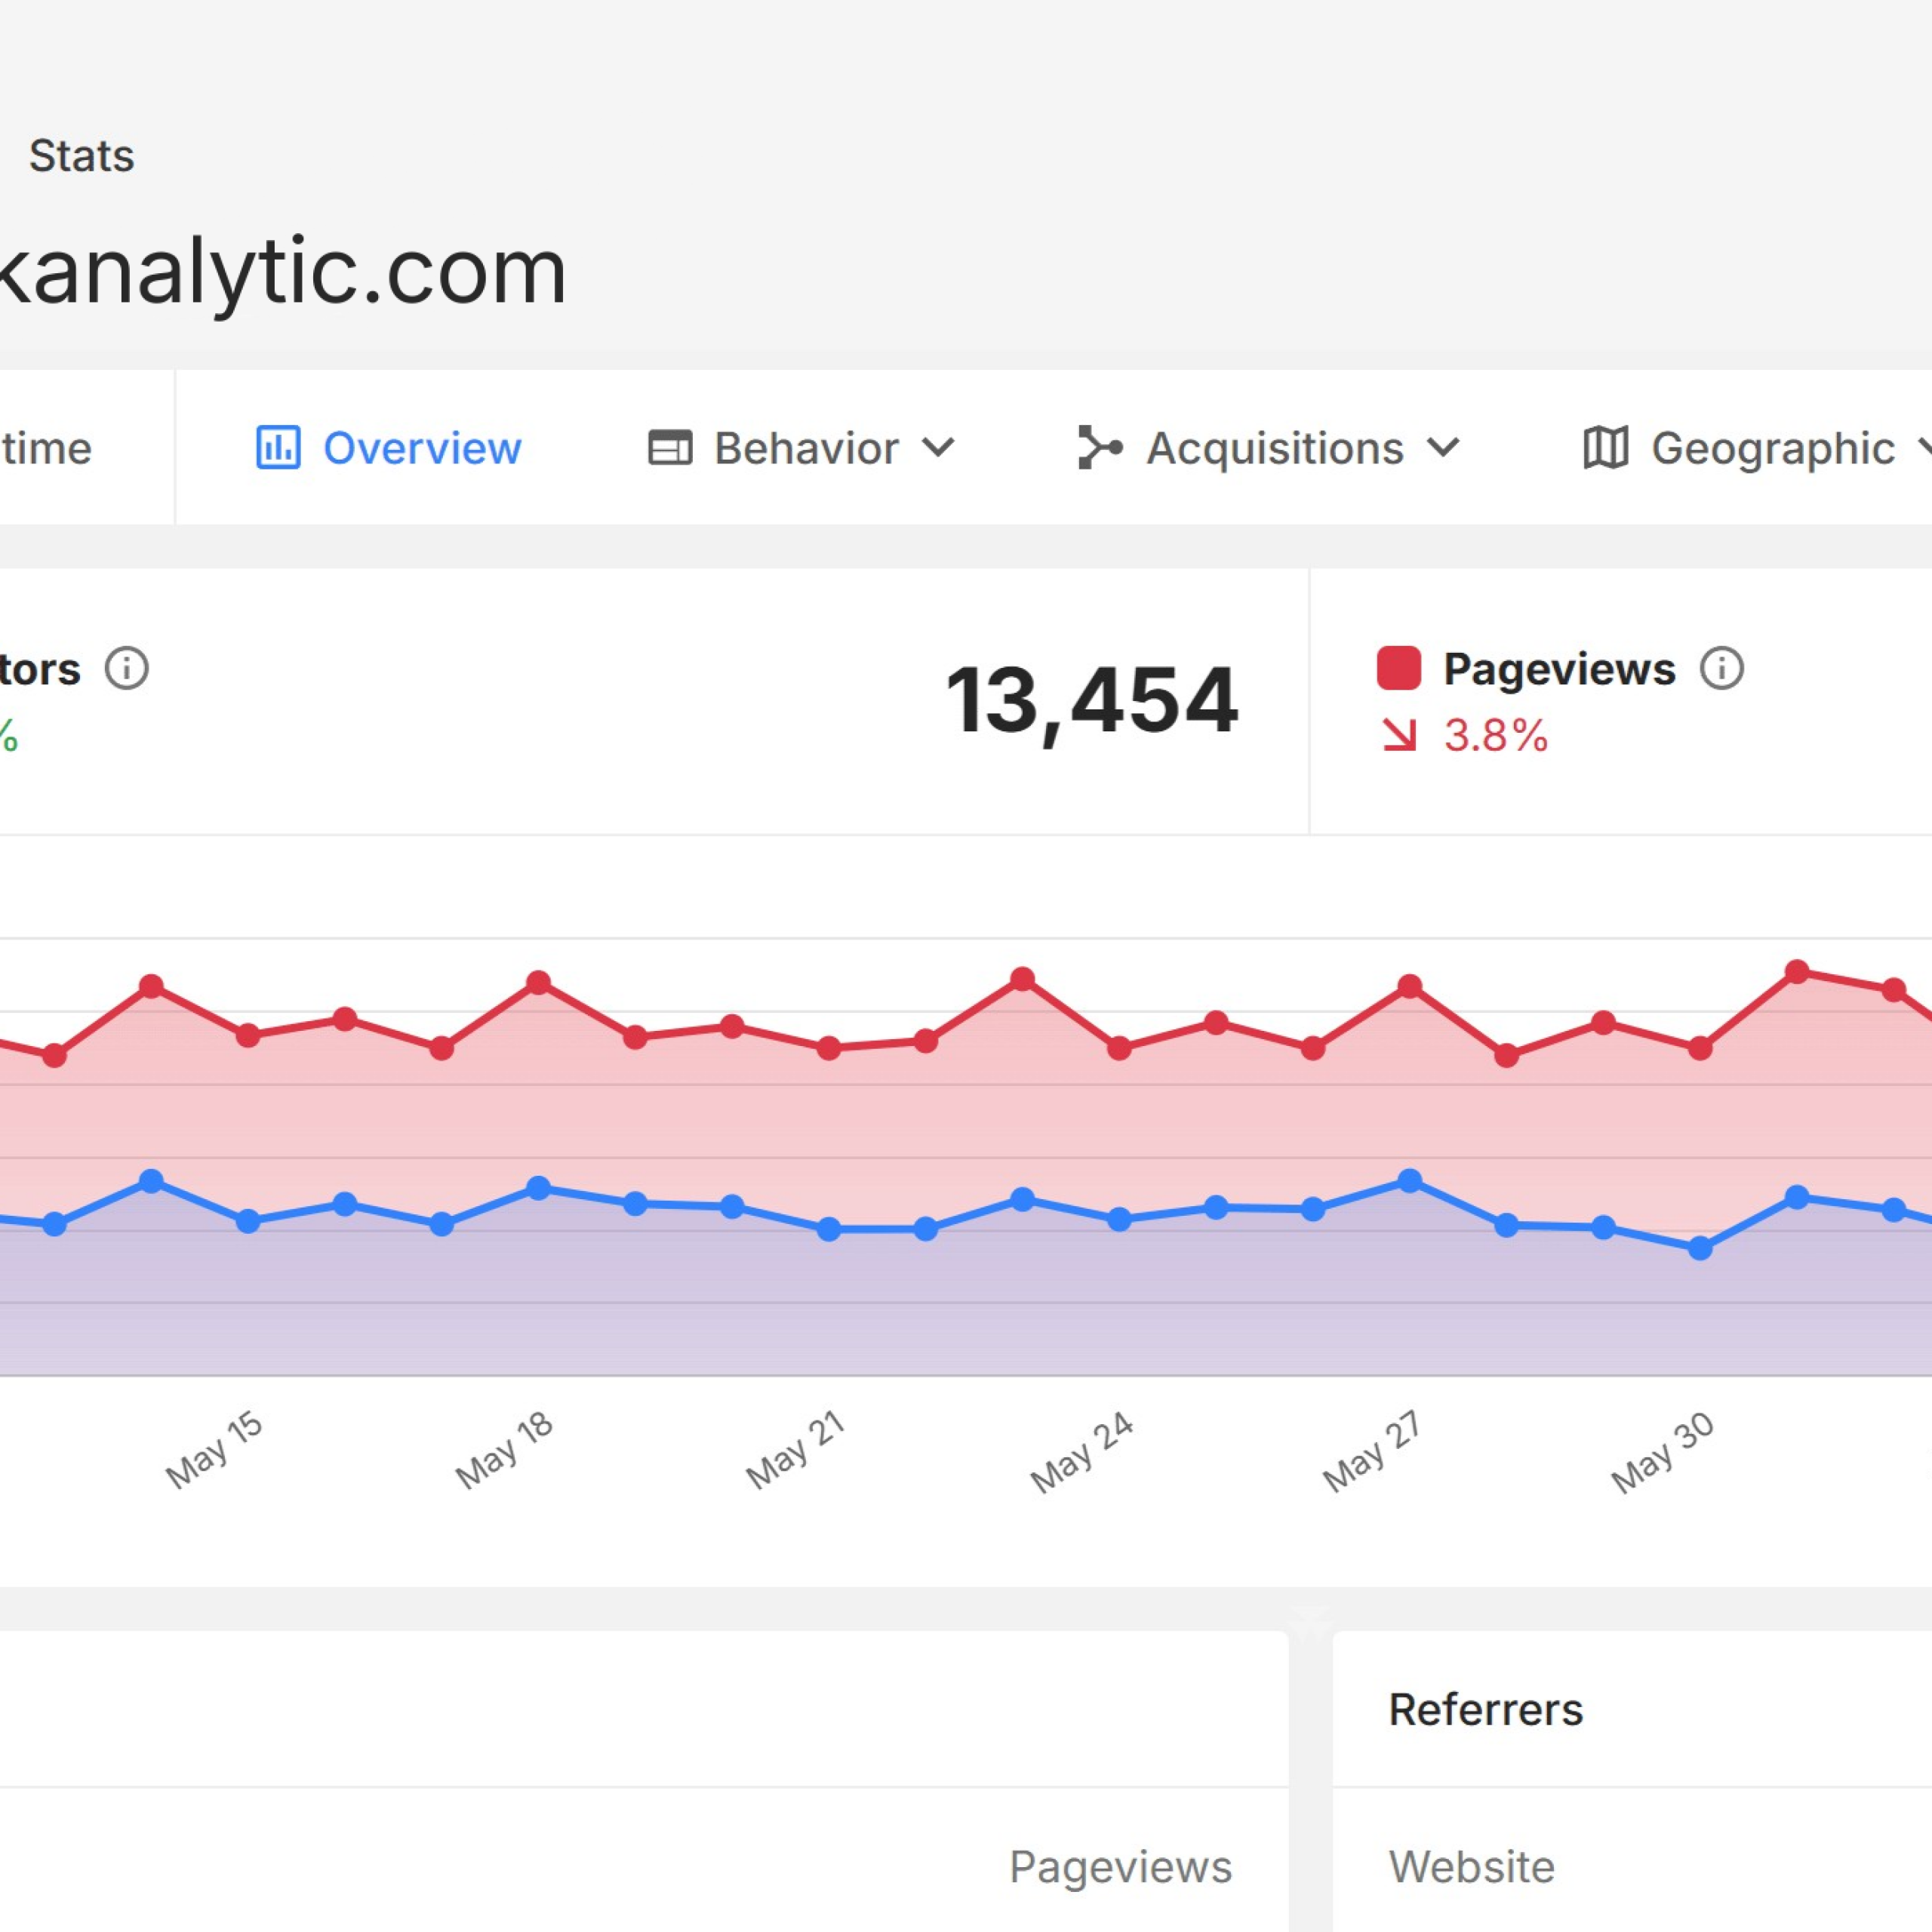
Task: Click the visitors info circle icon
Action: [127, 668]
